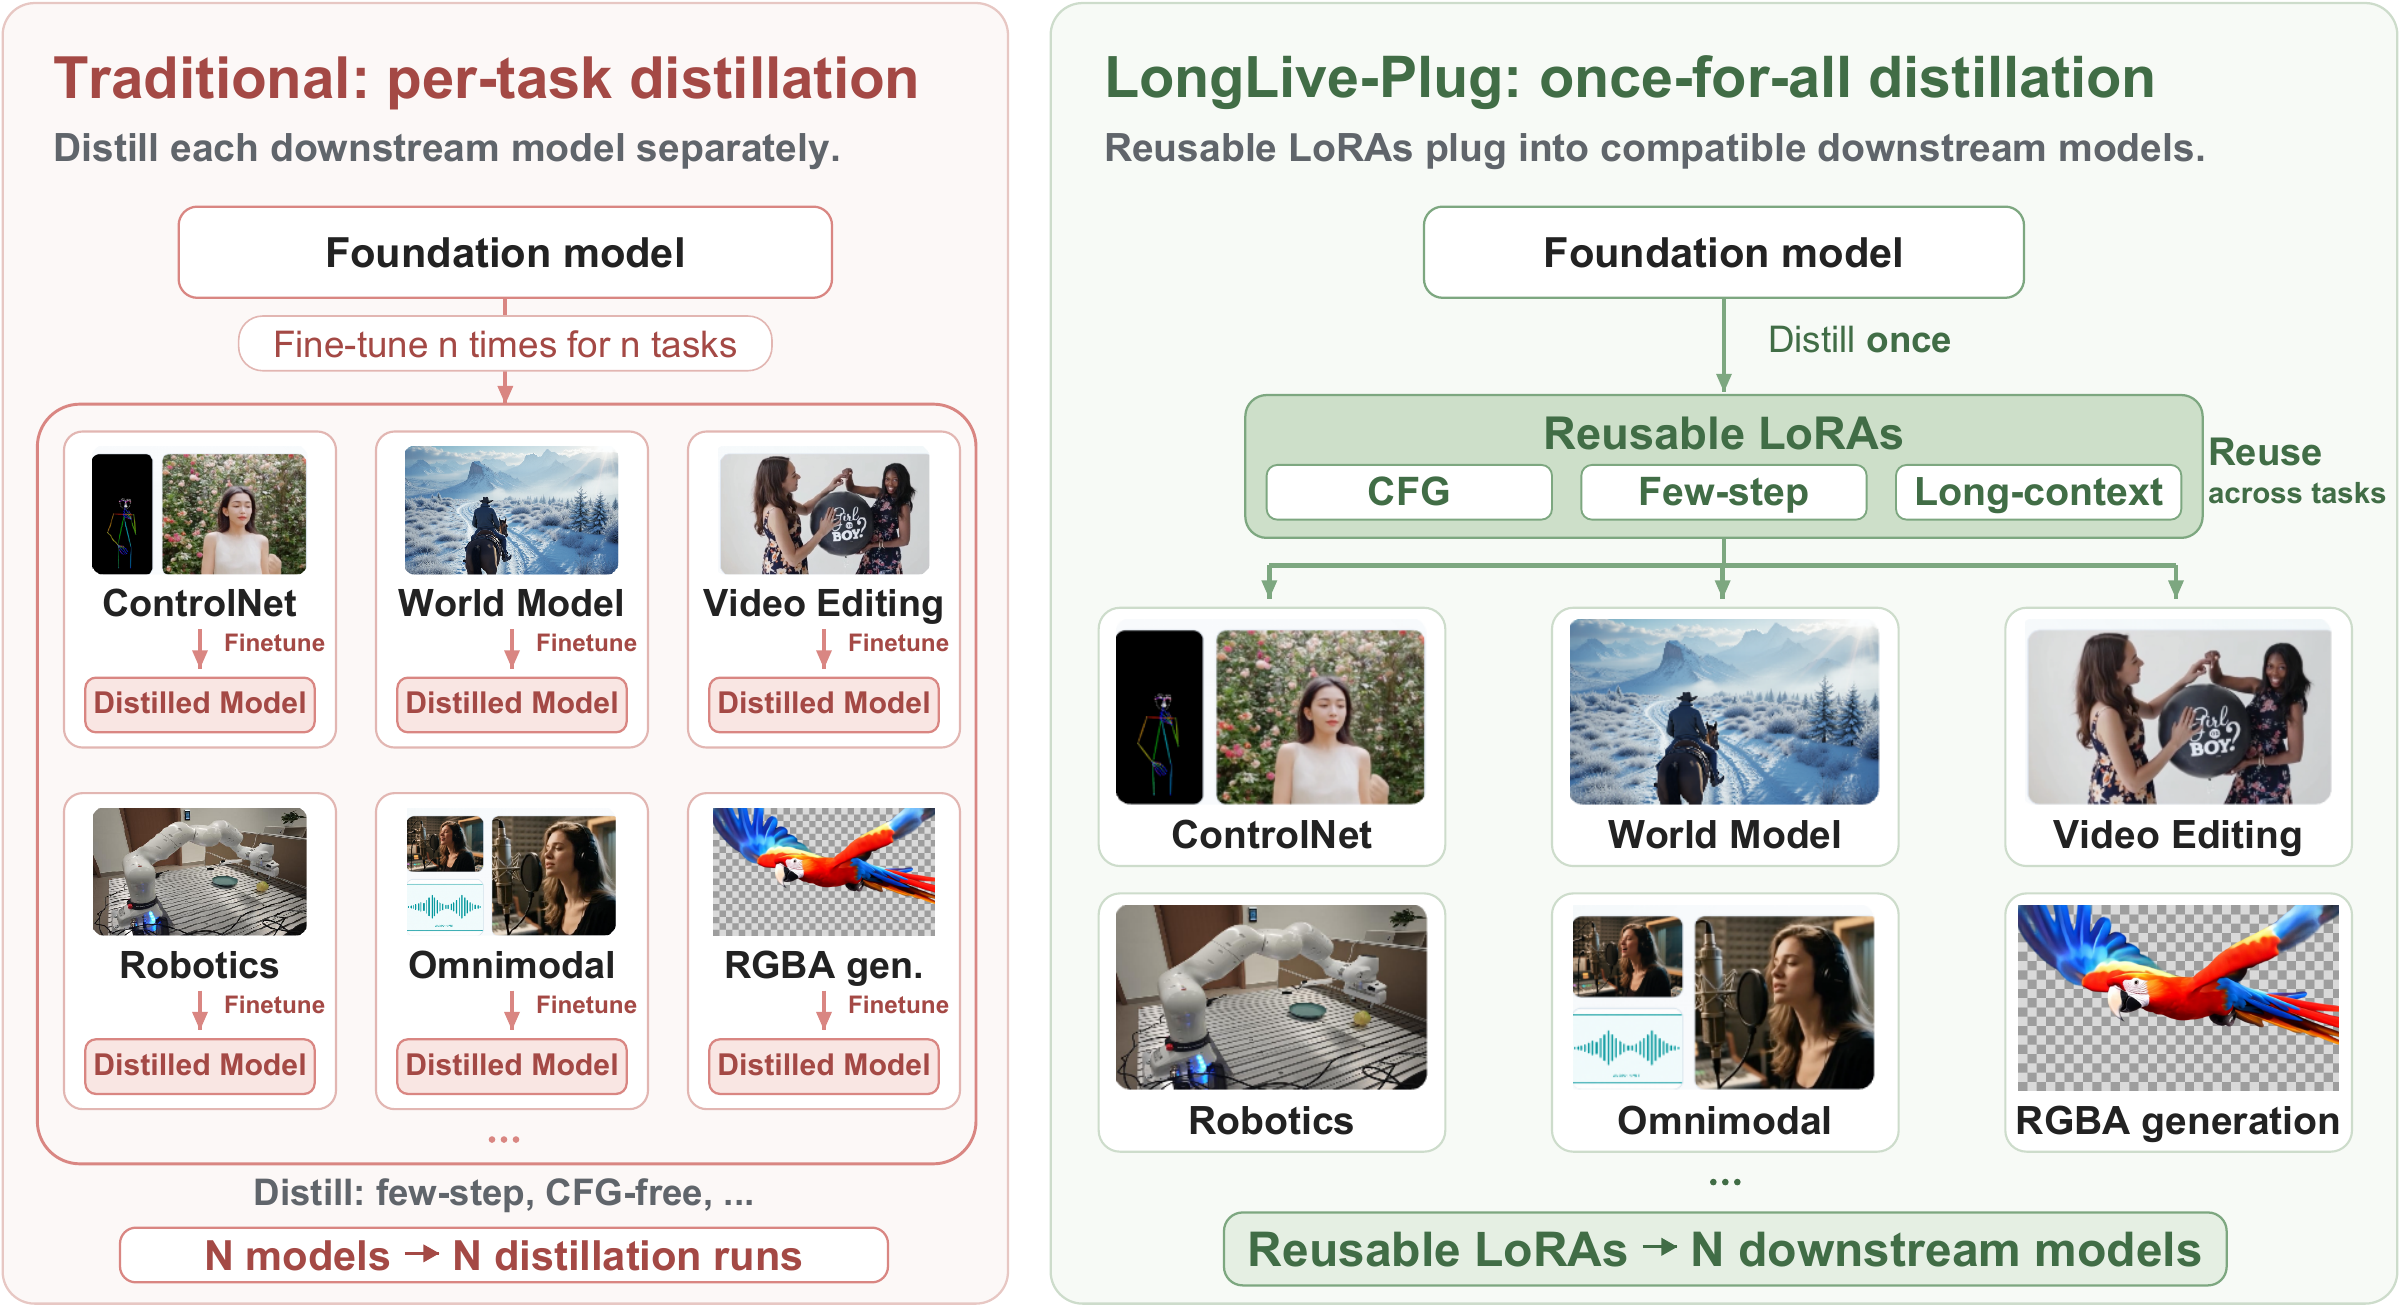Click the robot arm image in LongLive-Plug panel
2400x1307 pixels.
[1271, 997]
